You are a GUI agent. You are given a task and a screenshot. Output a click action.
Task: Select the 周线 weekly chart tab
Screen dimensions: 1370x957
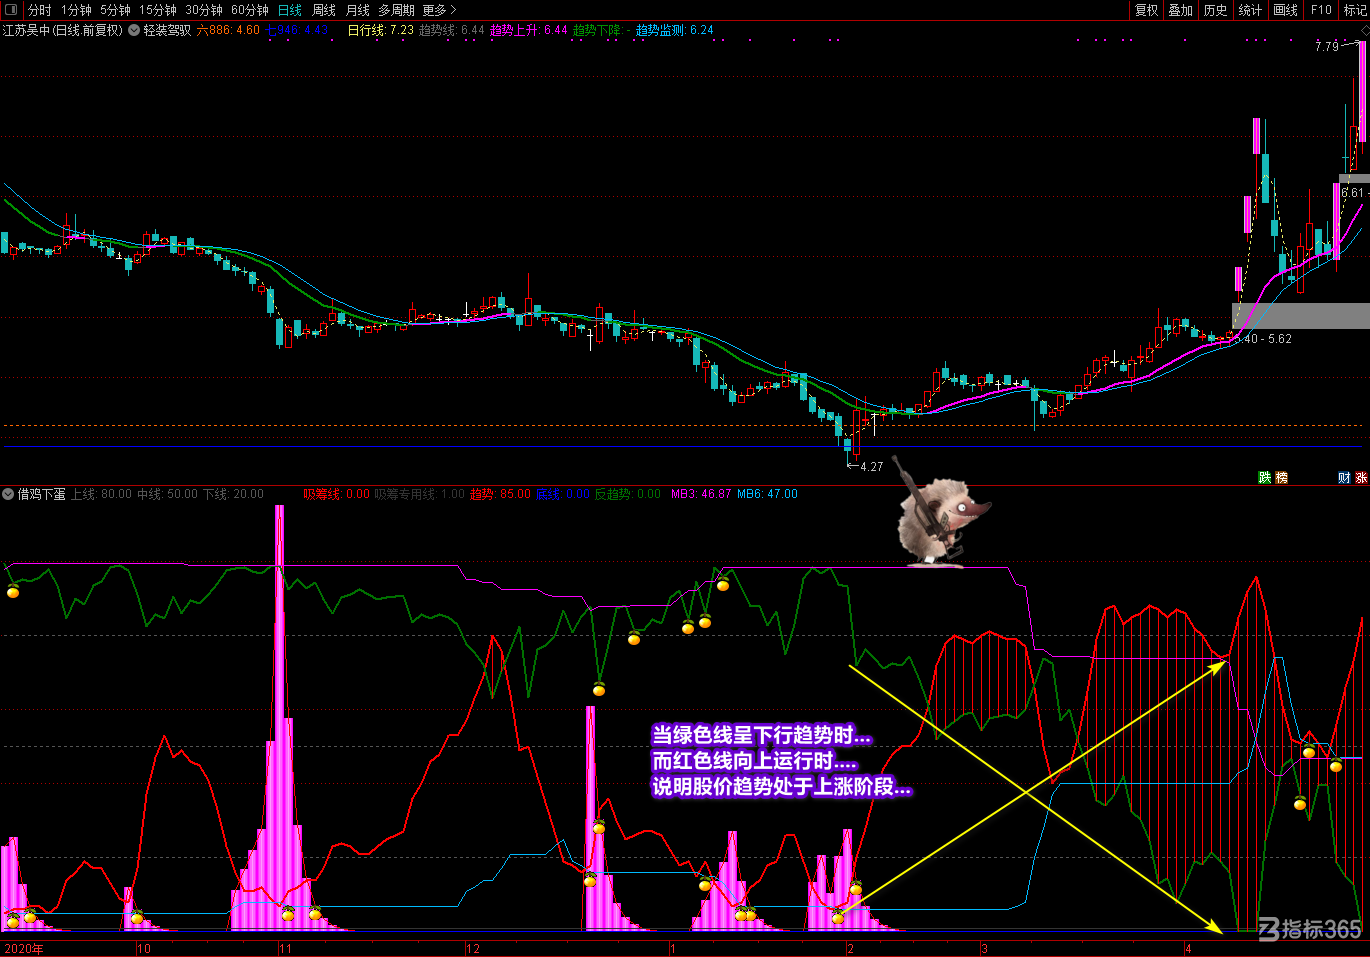(x=324, y=10)
